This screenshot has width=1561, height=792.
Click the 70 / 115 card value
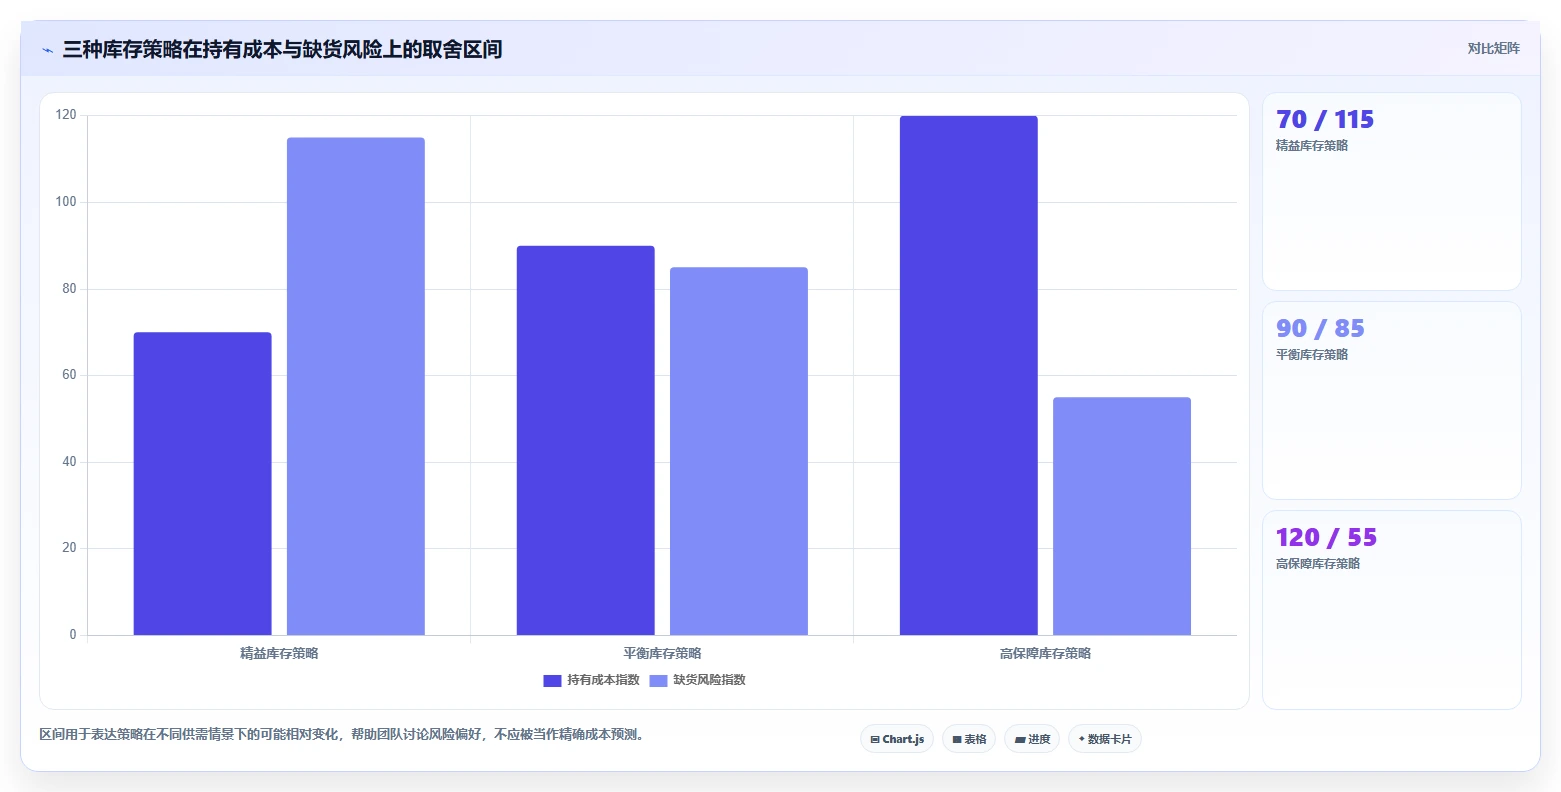coord(1325,120)
